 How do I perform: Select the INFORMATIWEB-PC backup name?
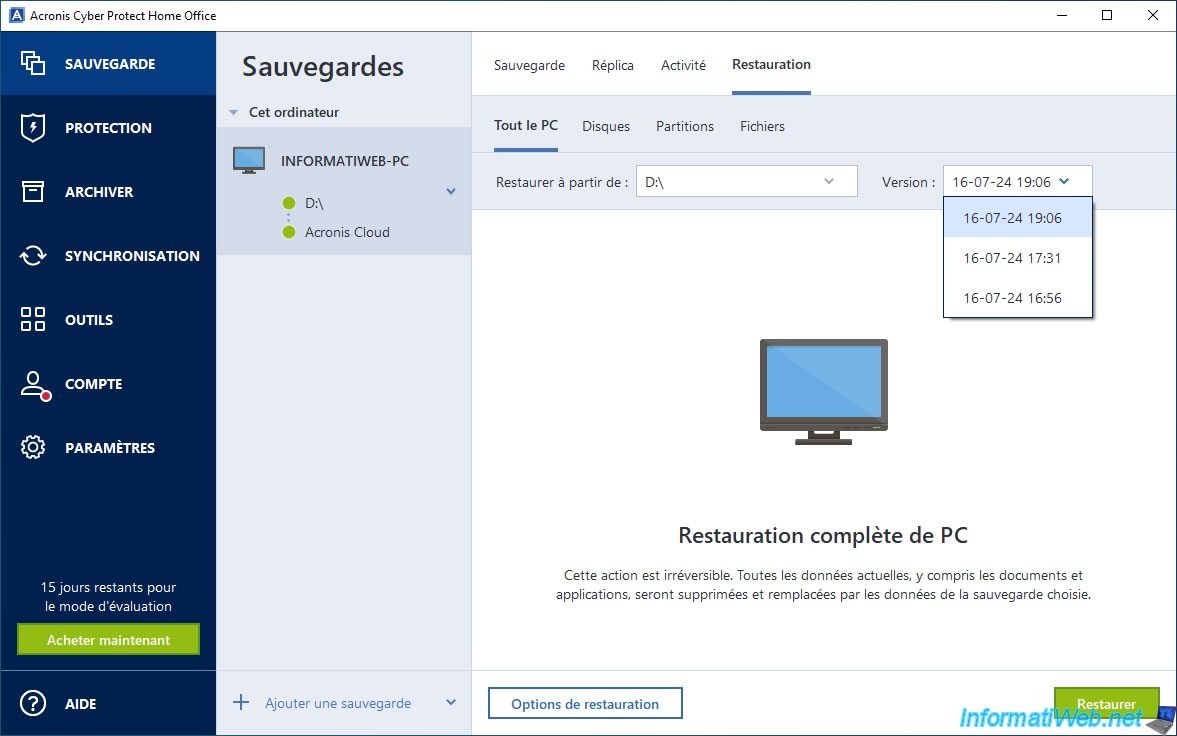pyautogui.click(x=345, y=161)
